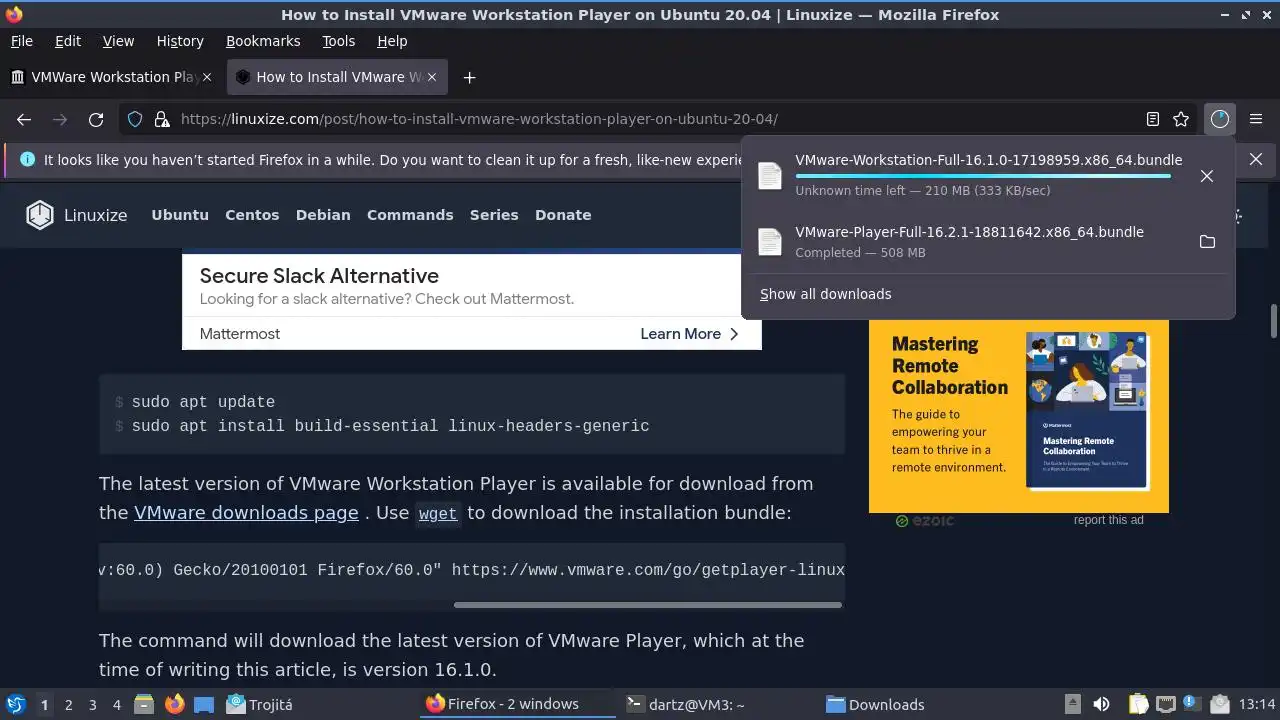Open Trojitá mail from the panel
The height and width of the screenshot is (720, 1280).
[x=259, y=704]
